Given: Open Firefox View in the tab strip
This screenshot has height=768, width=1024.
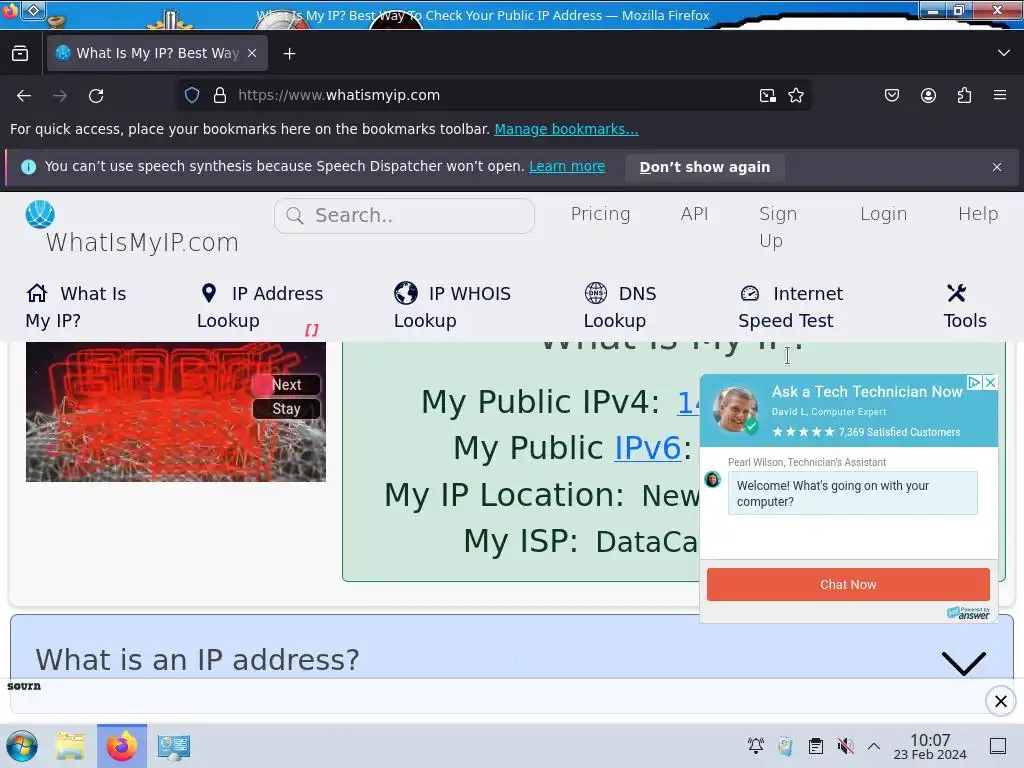Looking at the screenshot, I should (20, 54).
